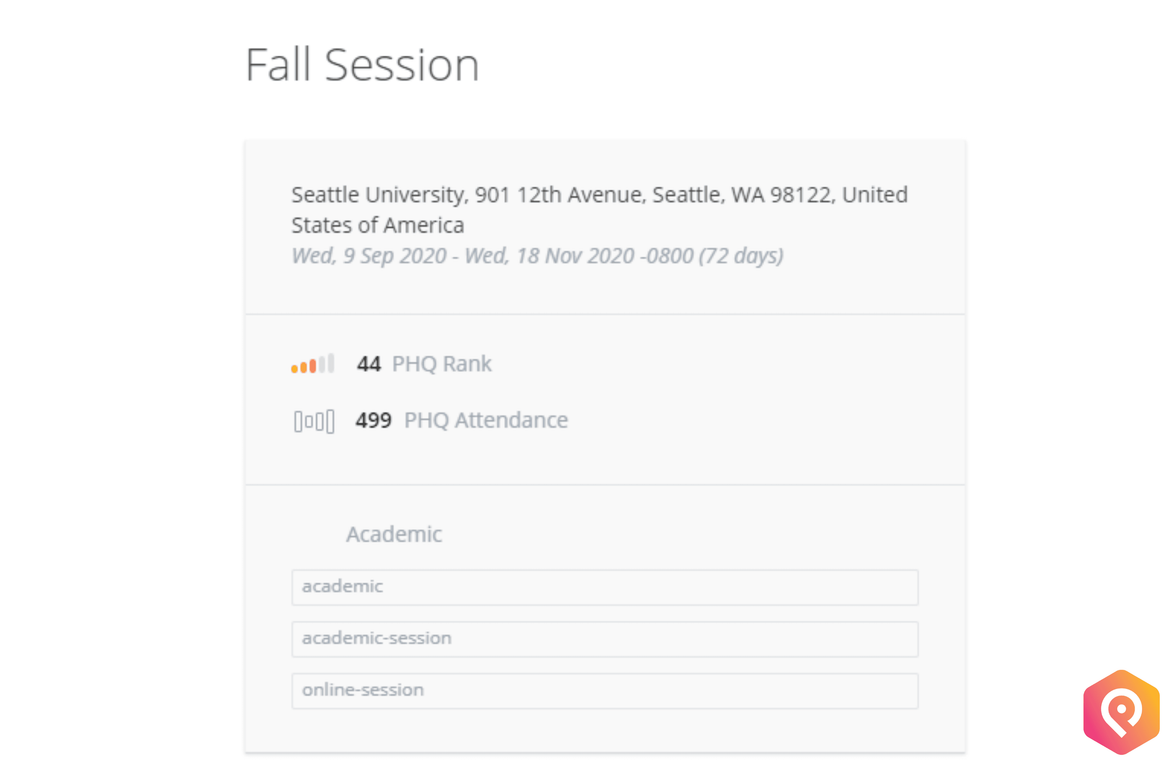Click the smallest bar in the rank icon

(295, 368)
